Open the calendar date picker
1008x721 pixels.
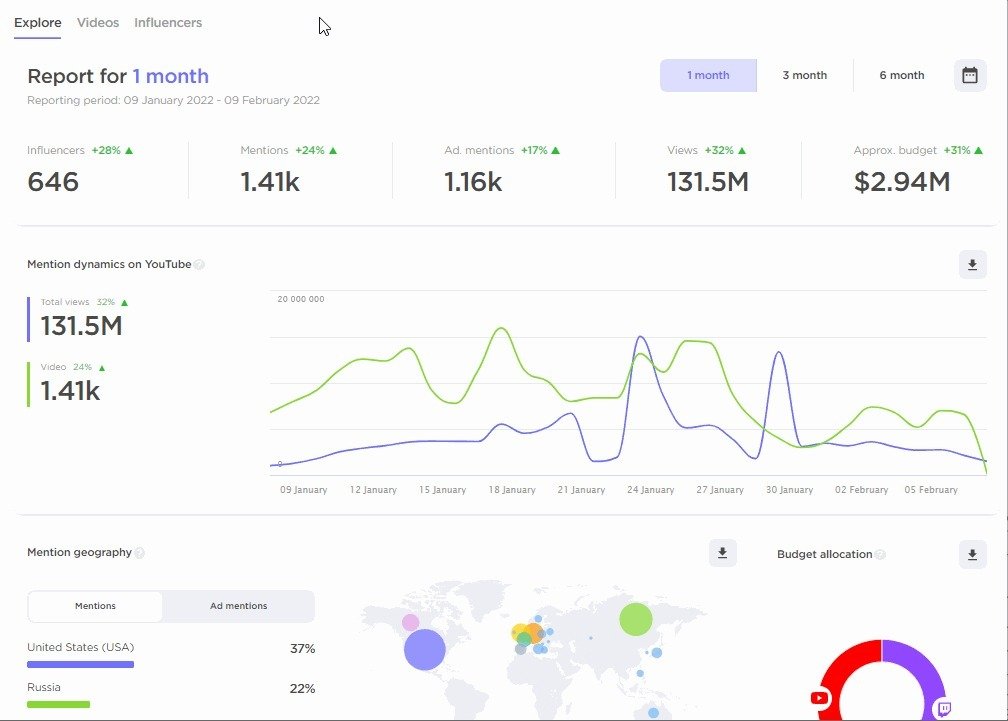point(969,75)
